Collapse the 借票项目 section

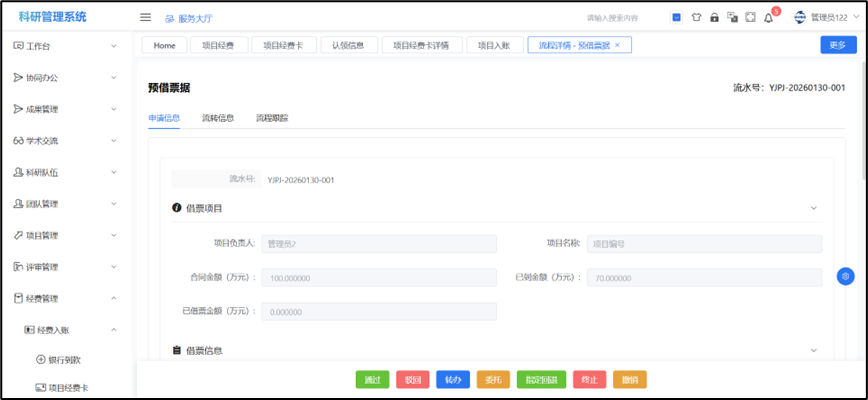point(813,208)
